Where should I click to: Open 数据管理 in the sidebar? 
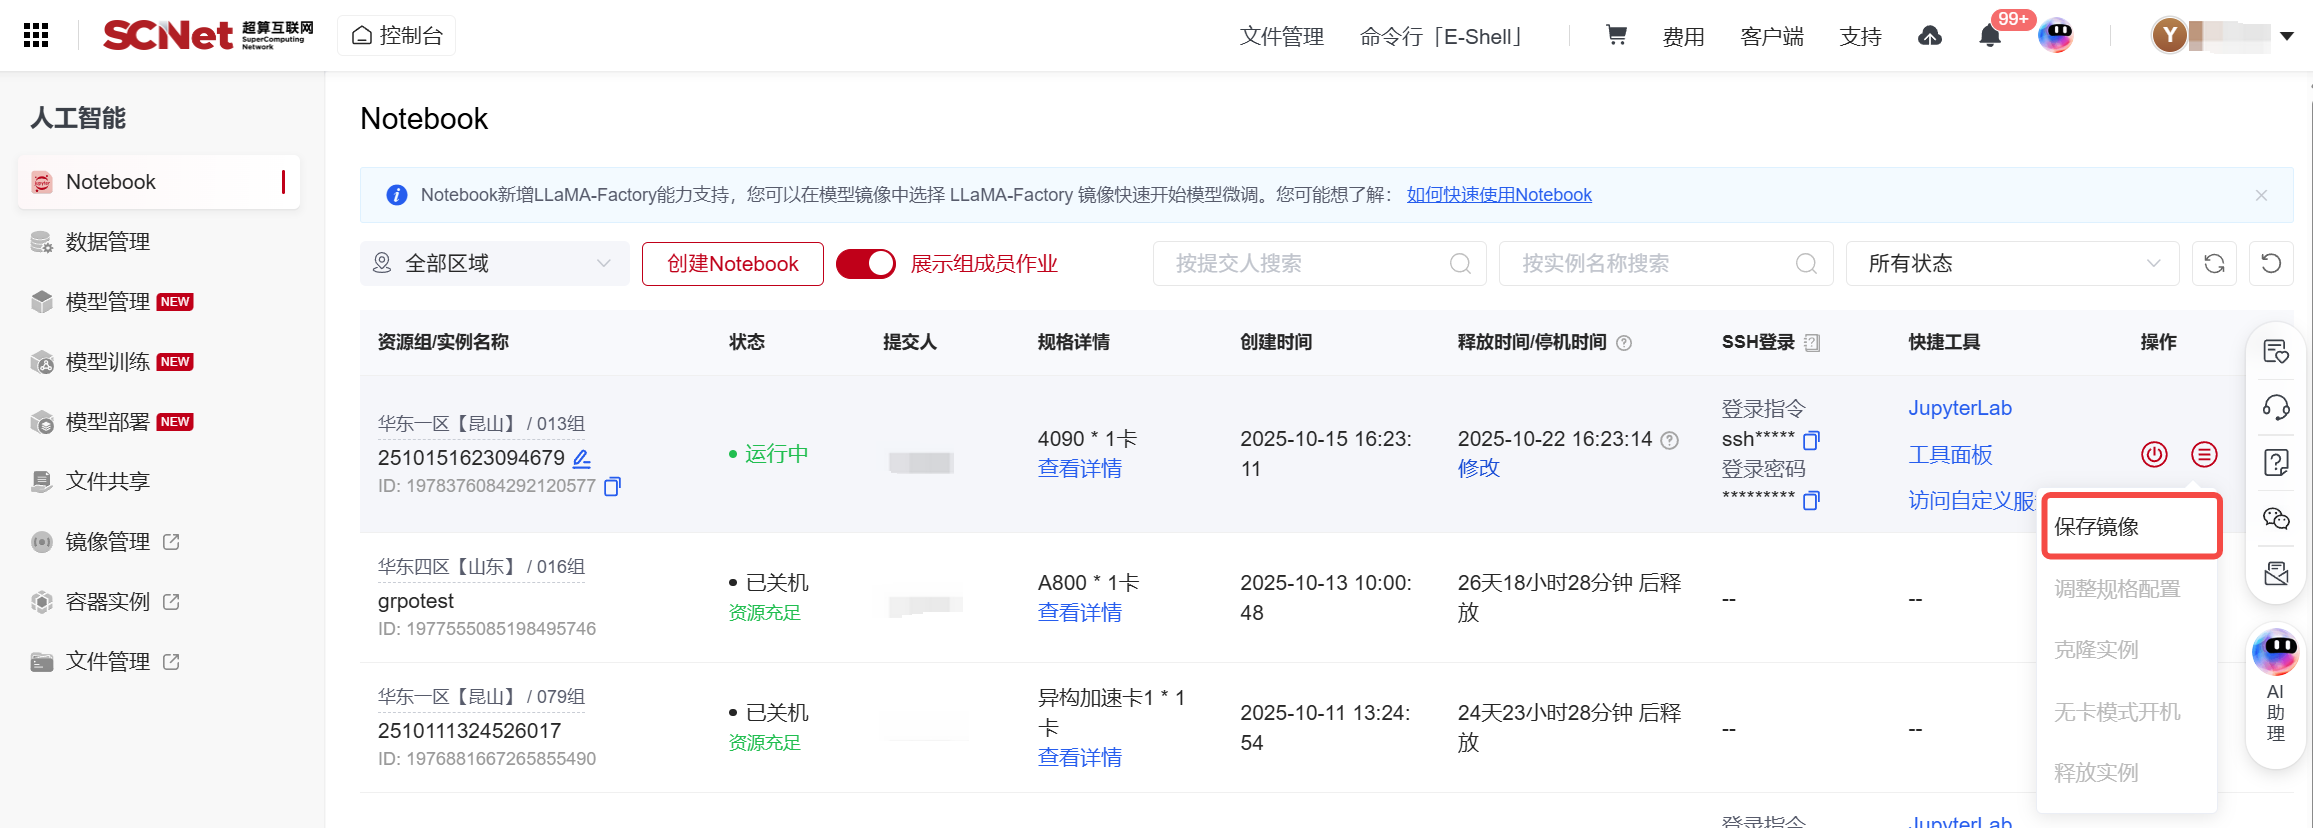108,242
